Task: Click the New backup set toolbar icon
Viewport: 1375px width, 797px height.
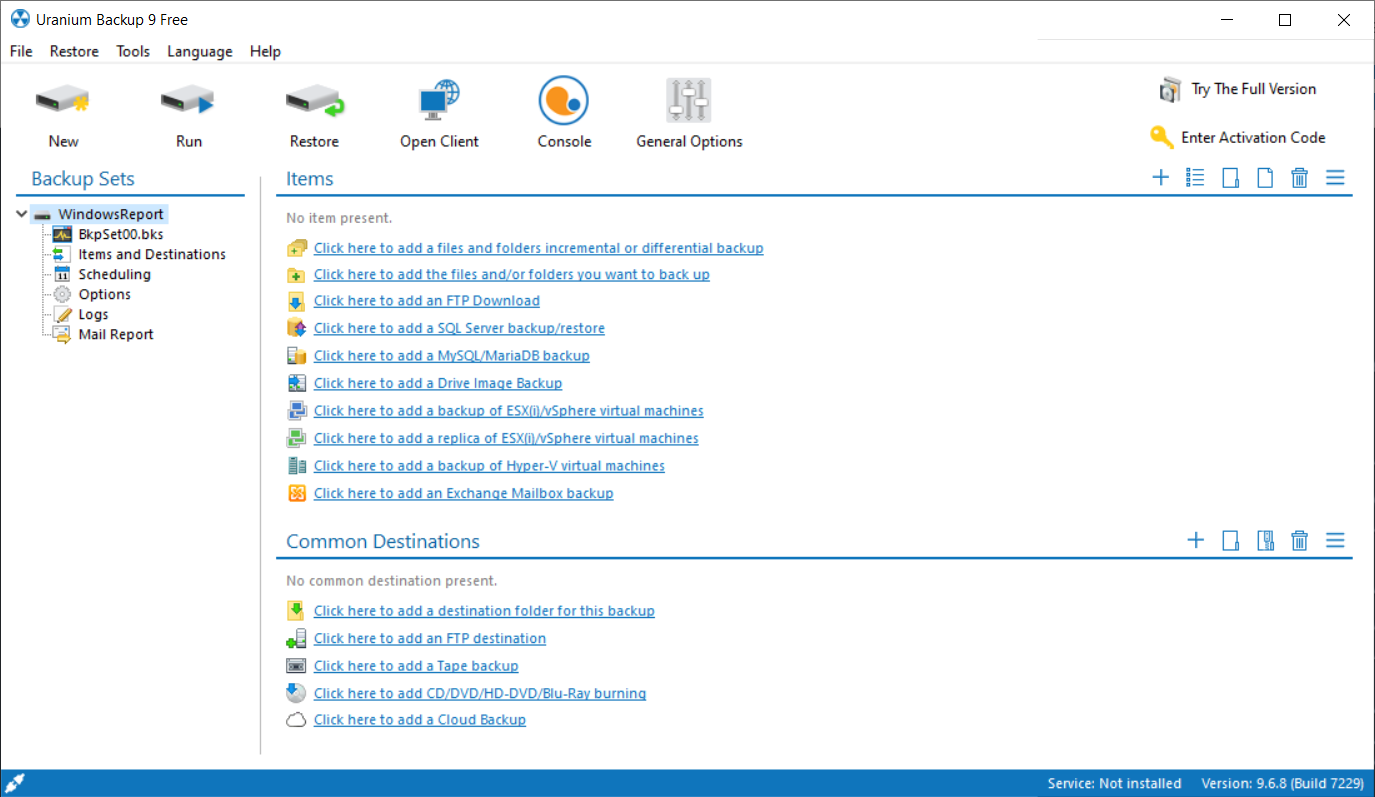Action: point(63,101)
